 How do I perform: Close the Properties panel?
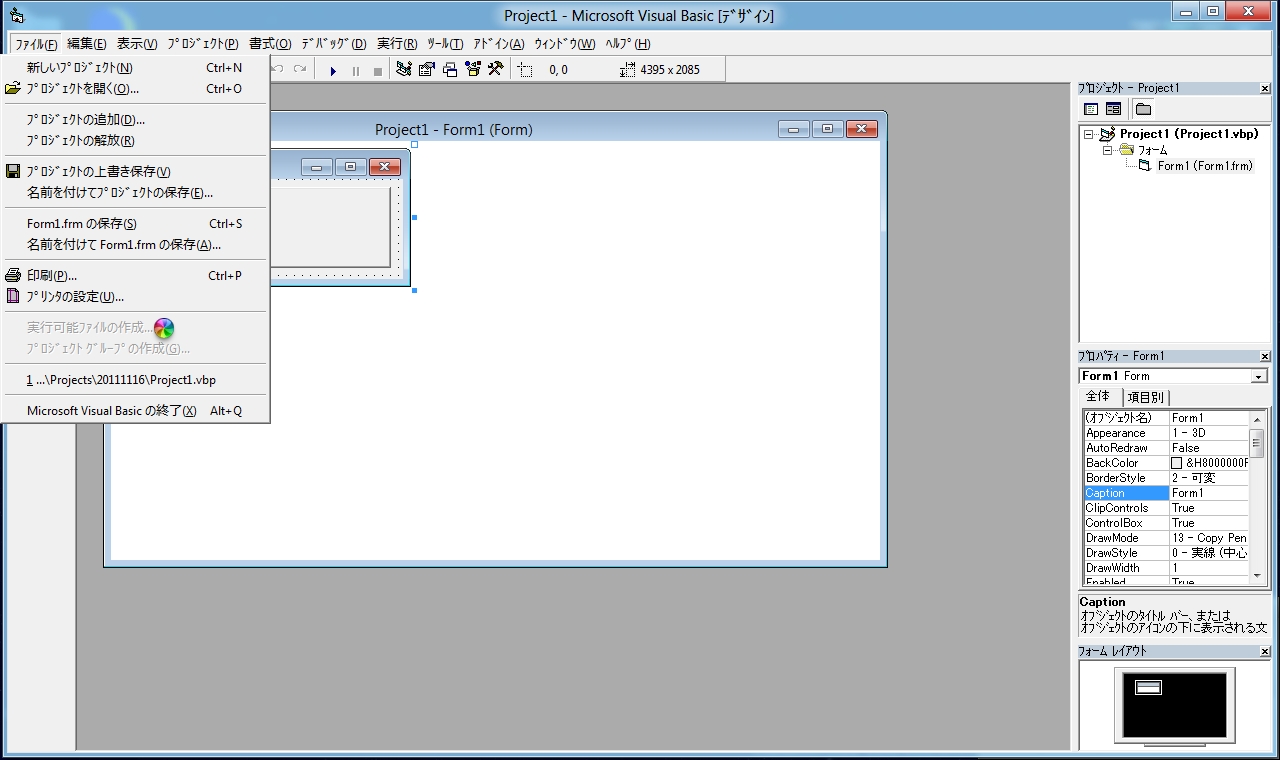(1265, 356)
